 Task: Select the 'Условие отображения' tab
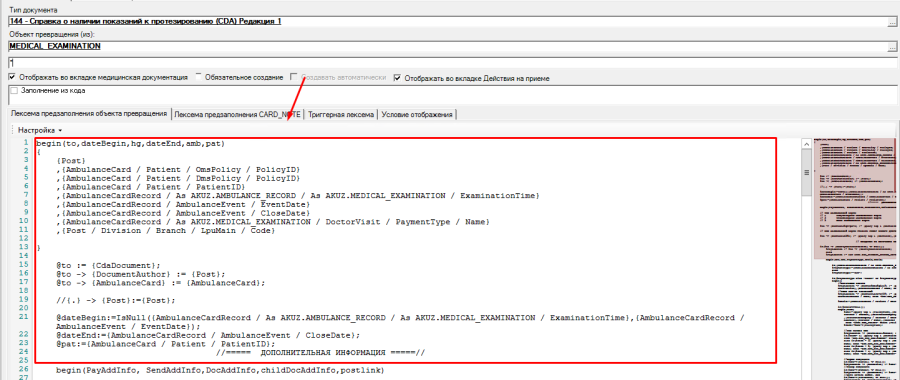[417, 114]
